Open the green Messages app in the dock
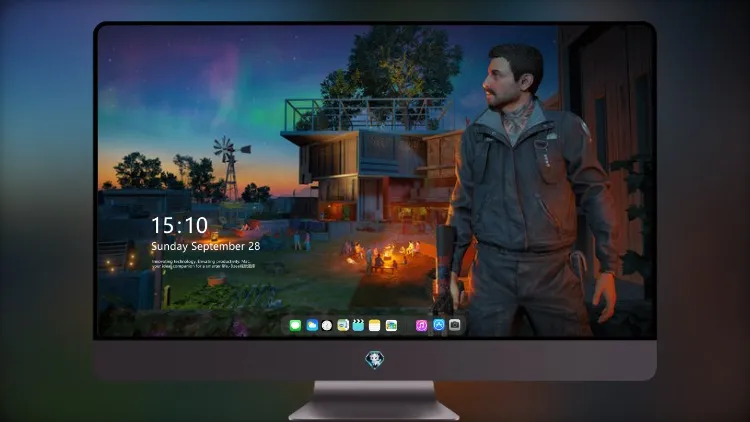The height and width of the screenshot is (422, 750). [295, 326]
